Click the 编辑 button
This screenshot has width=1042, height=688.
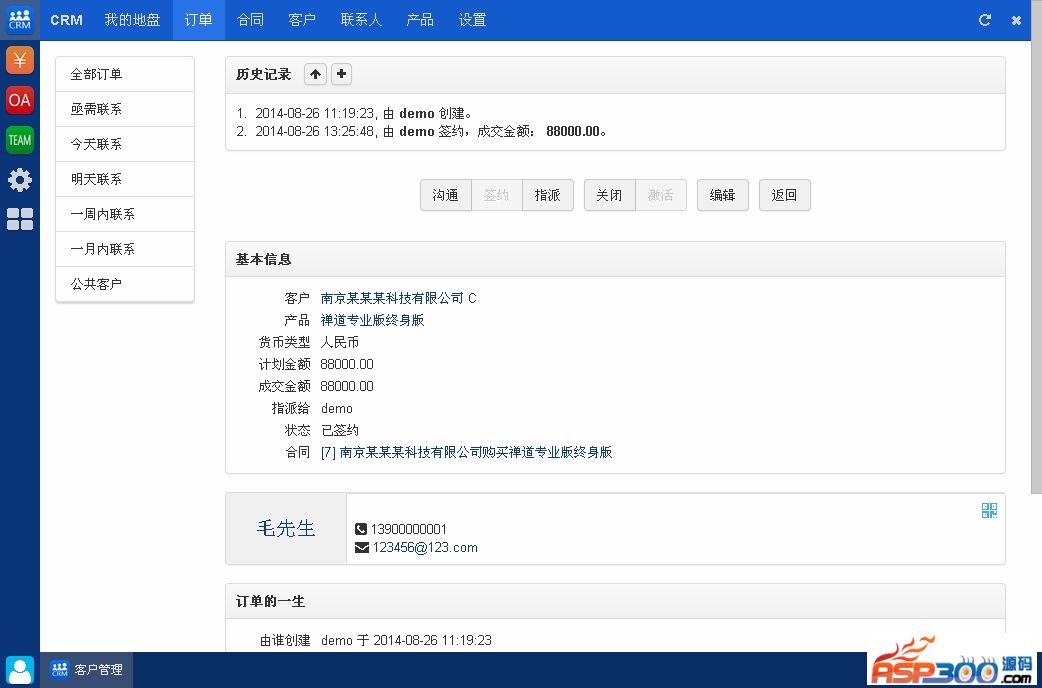722,195
